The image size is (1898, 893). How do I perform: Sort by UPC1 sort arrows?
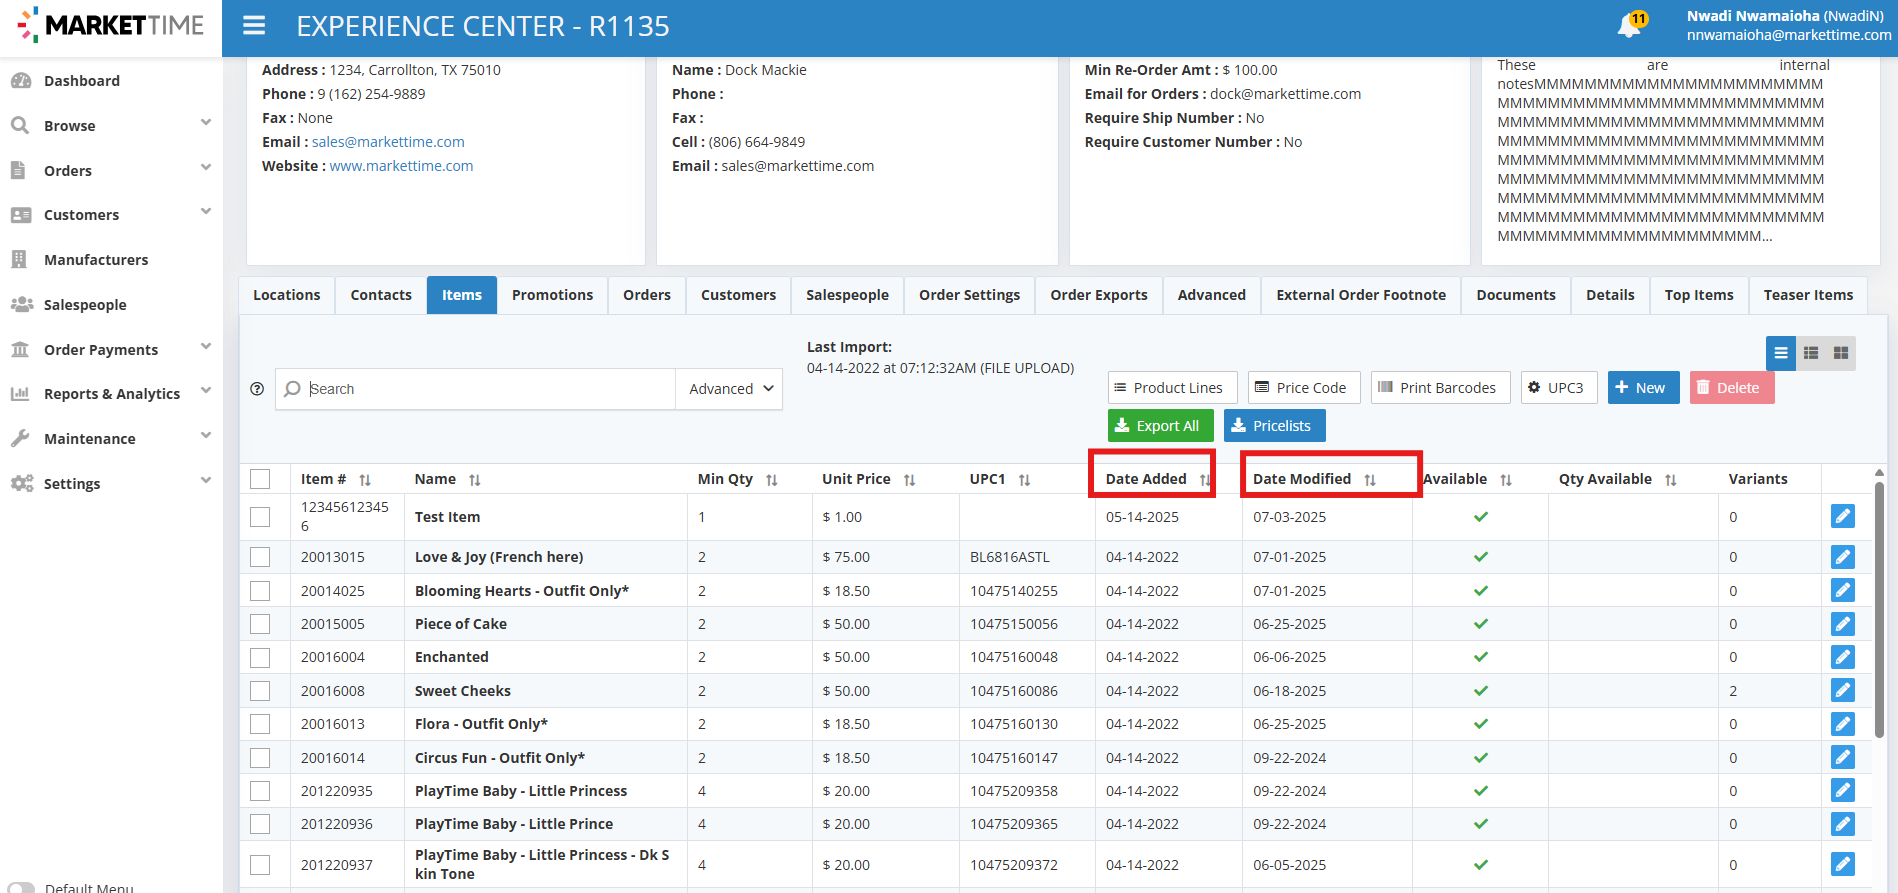tap(1025, 480)
